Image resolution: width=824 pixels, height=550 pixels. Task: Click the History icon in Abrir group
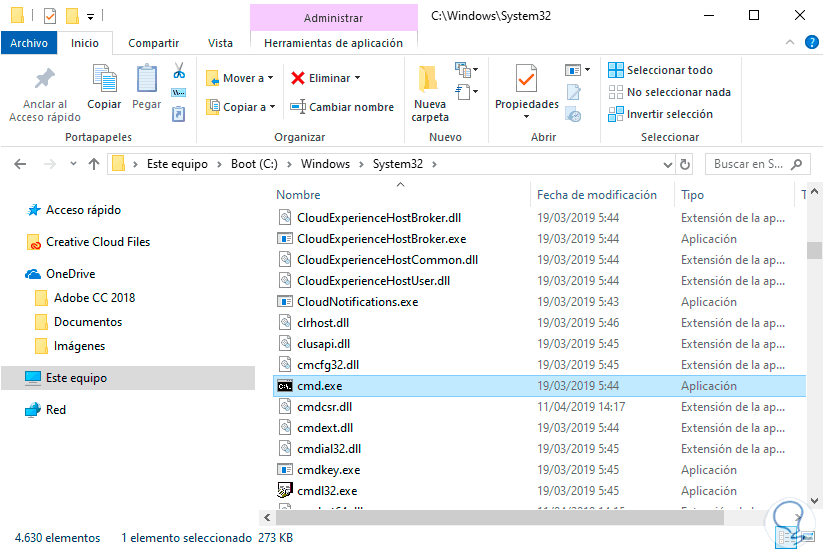coord(573,114)
